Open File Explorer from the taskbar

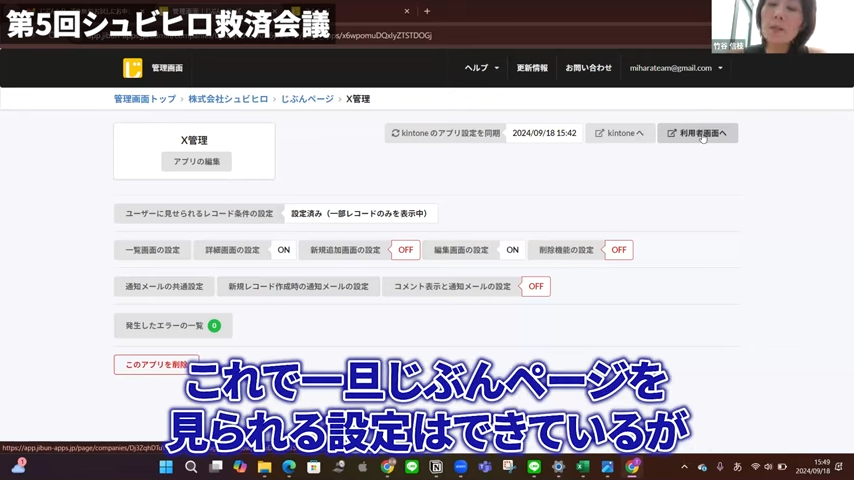click(x=264, y=467)
